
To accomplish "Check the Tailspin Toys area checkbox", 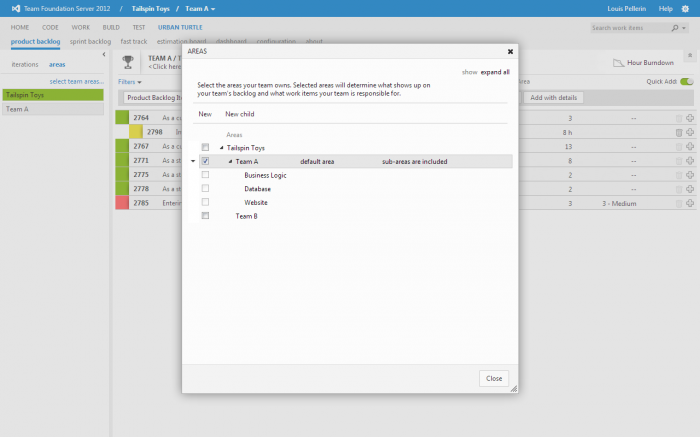I will pyautogui.click(x=205, y=147).
